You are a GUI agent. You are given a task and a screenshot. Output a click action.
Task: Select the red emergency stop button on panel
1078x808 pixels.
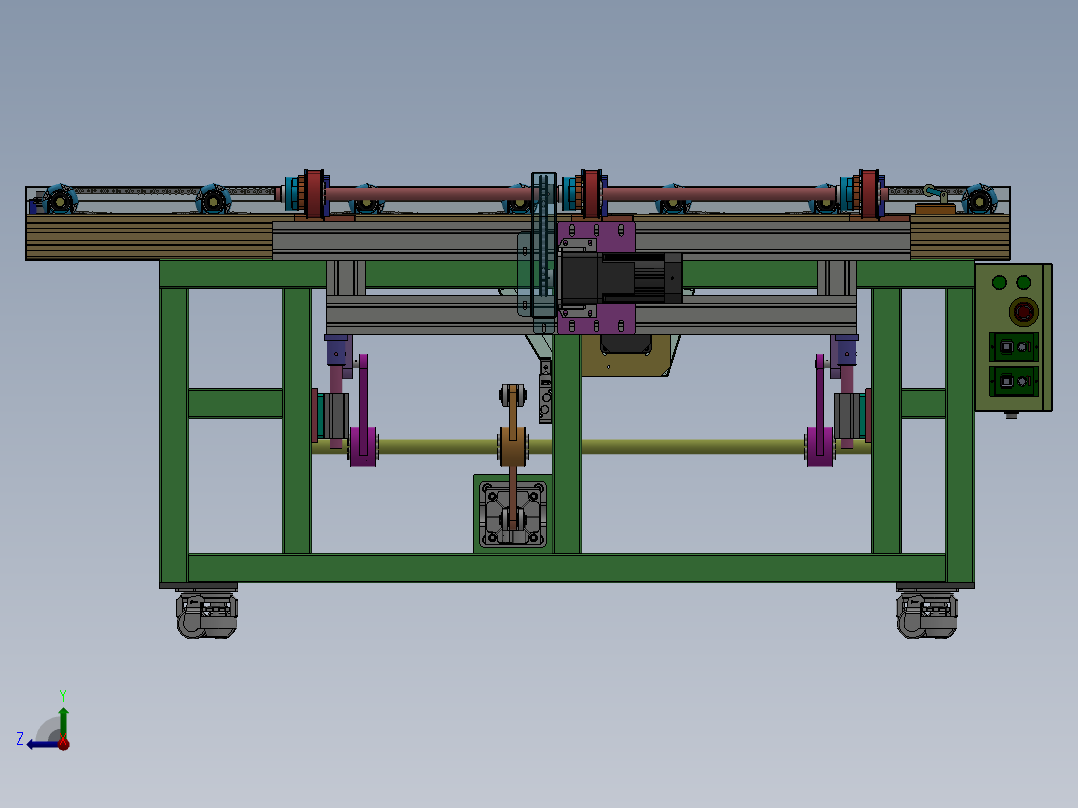click(x=1023, y=312)
